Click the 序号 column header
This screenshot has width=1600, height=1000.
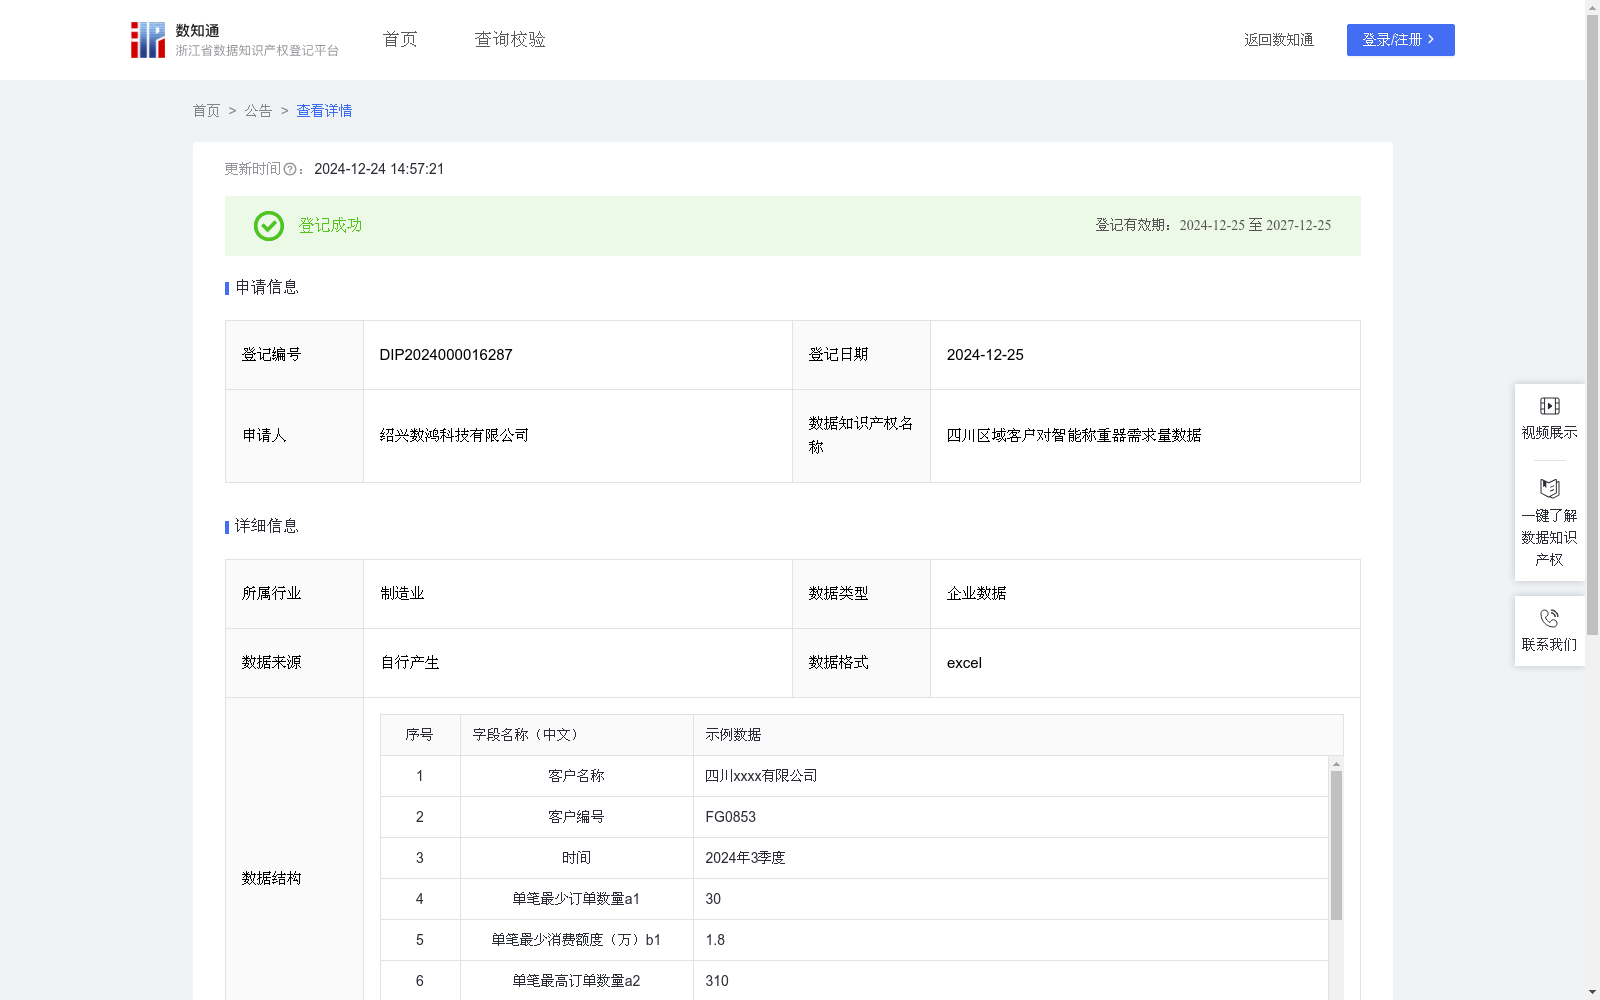tap(419, 735)
